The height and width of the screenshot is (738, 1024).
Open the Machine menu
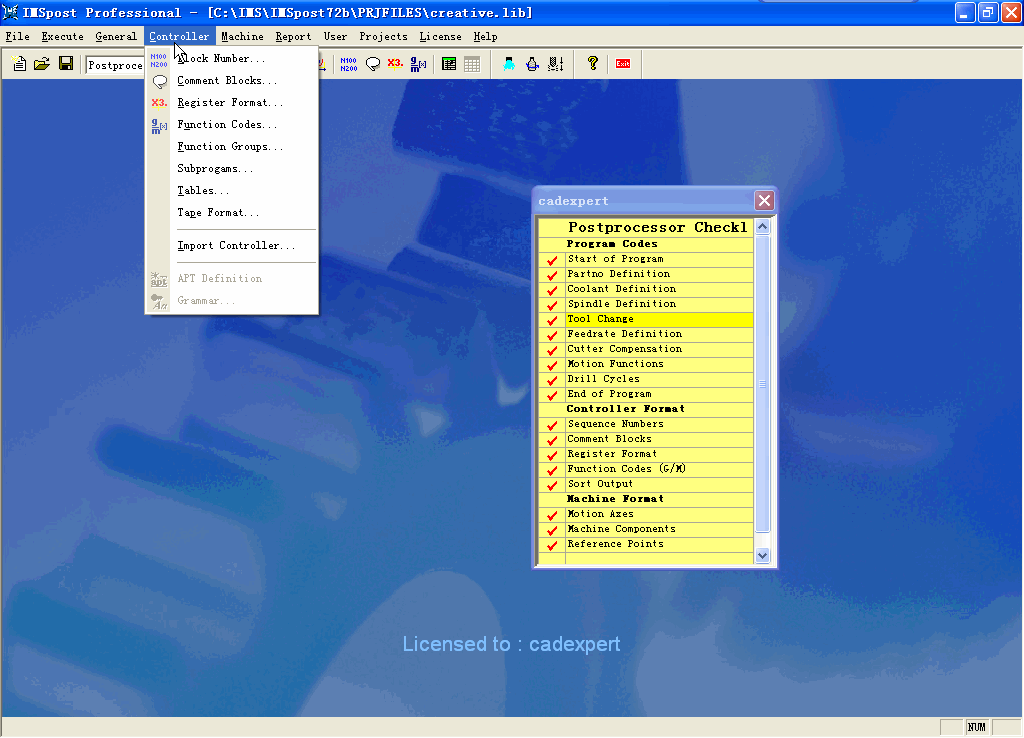pyautogui.click(x=242, y=37)
